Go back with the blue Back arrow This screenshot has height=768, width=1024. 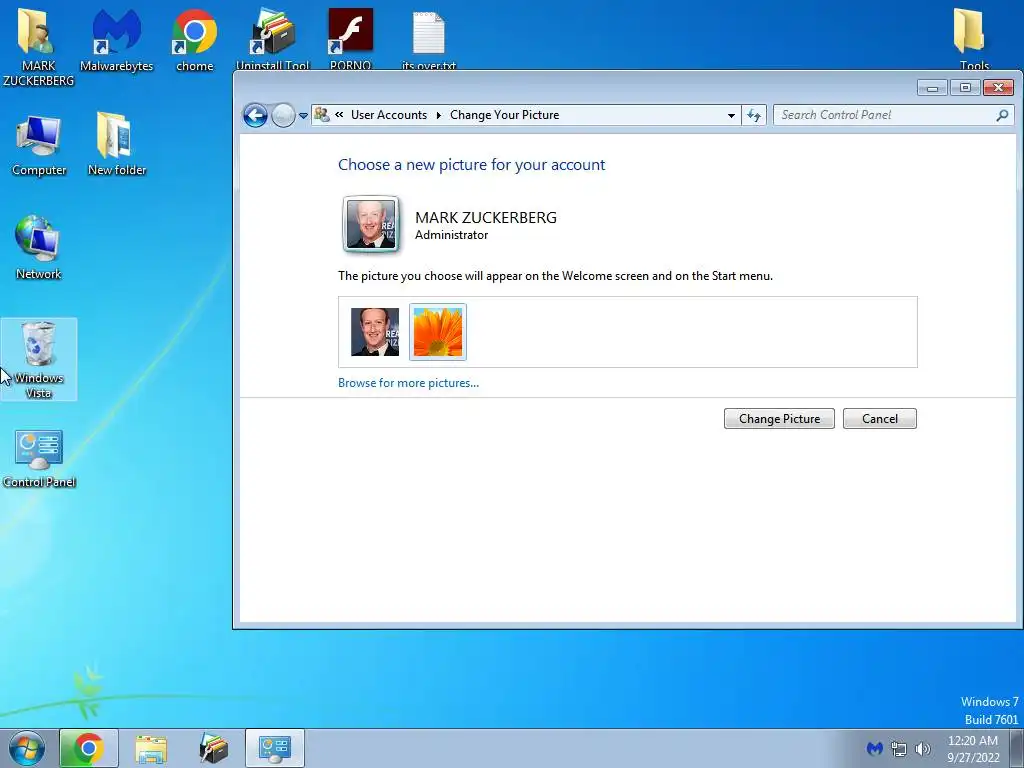tap(255, 116)
